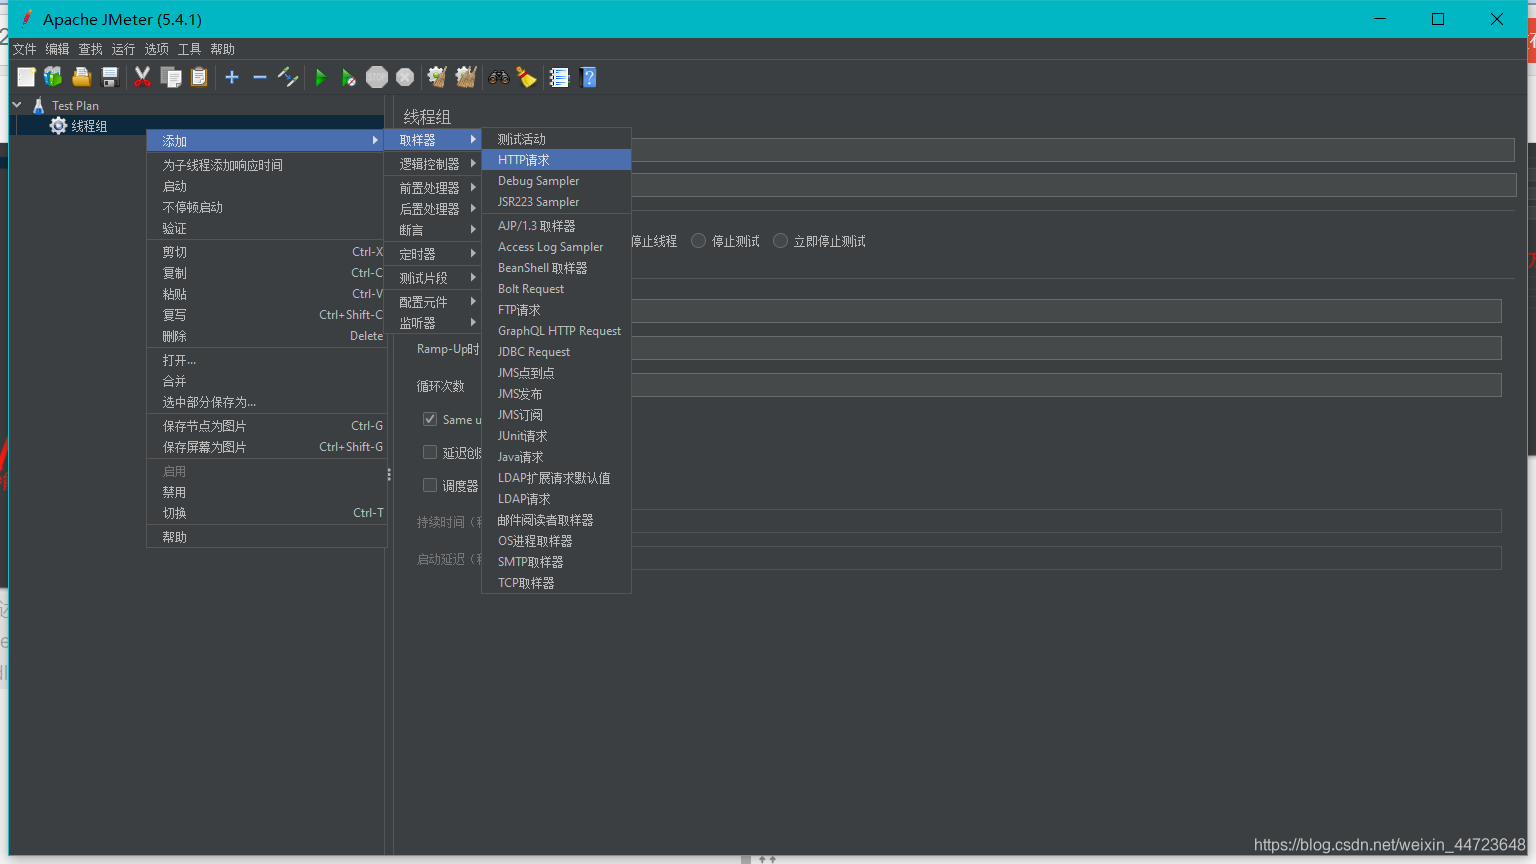Click the Paste clipboard icon
Image resolution: width=1536 pixels, height=864 pixels.
point(199,77)
